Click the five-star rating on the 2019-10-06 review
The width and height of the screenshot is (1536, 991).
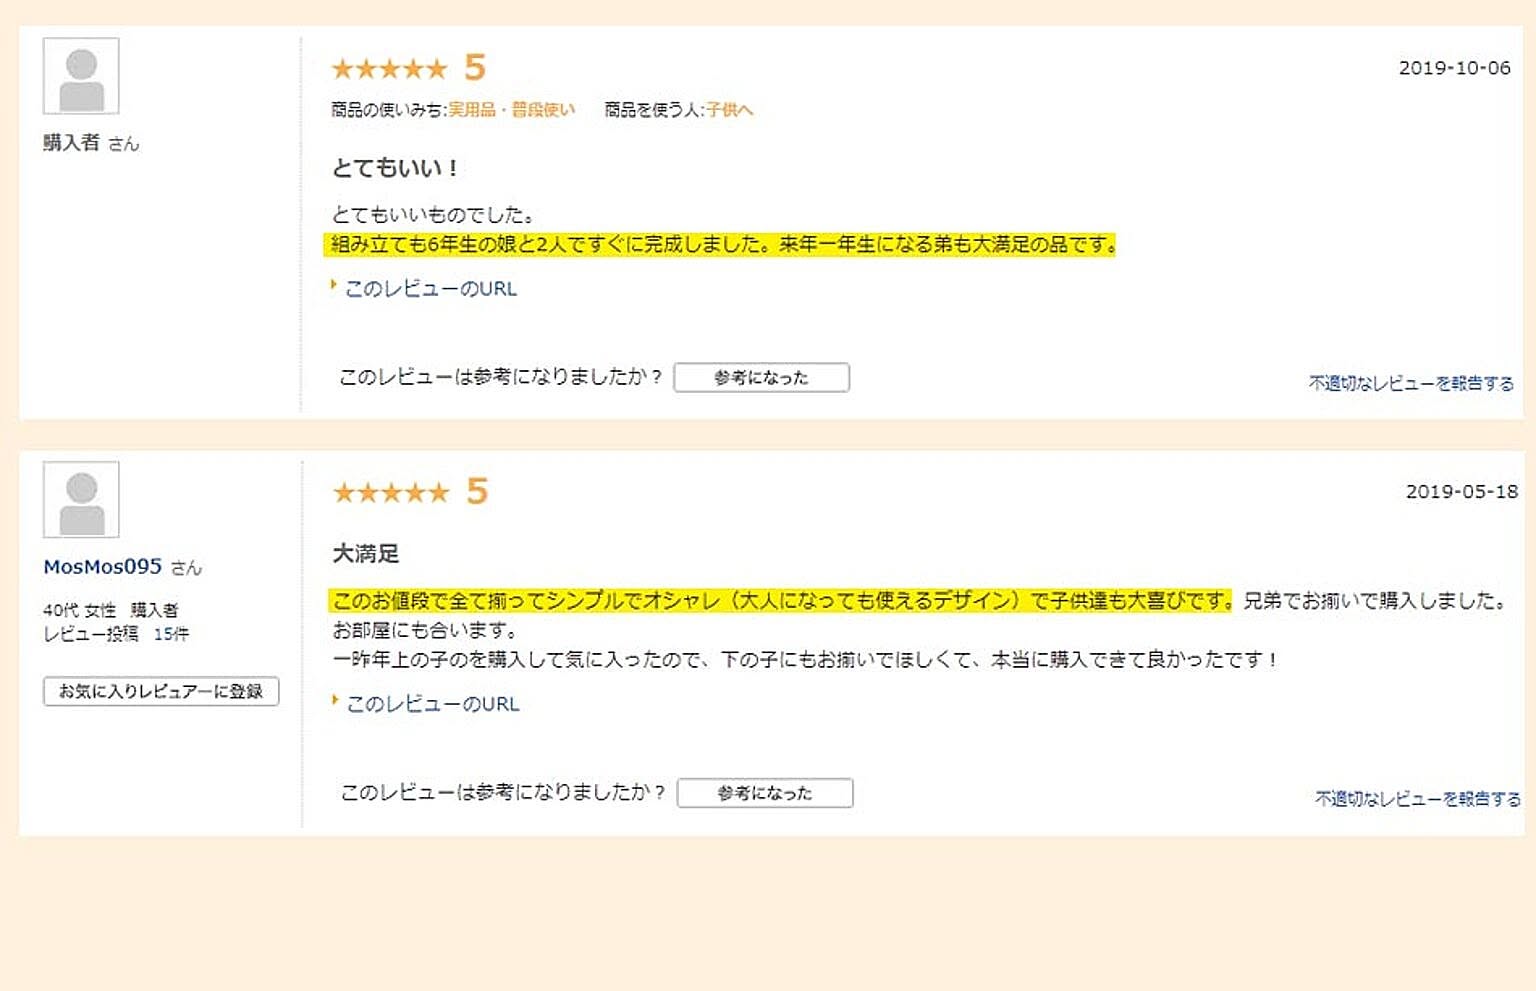(389, 69)
